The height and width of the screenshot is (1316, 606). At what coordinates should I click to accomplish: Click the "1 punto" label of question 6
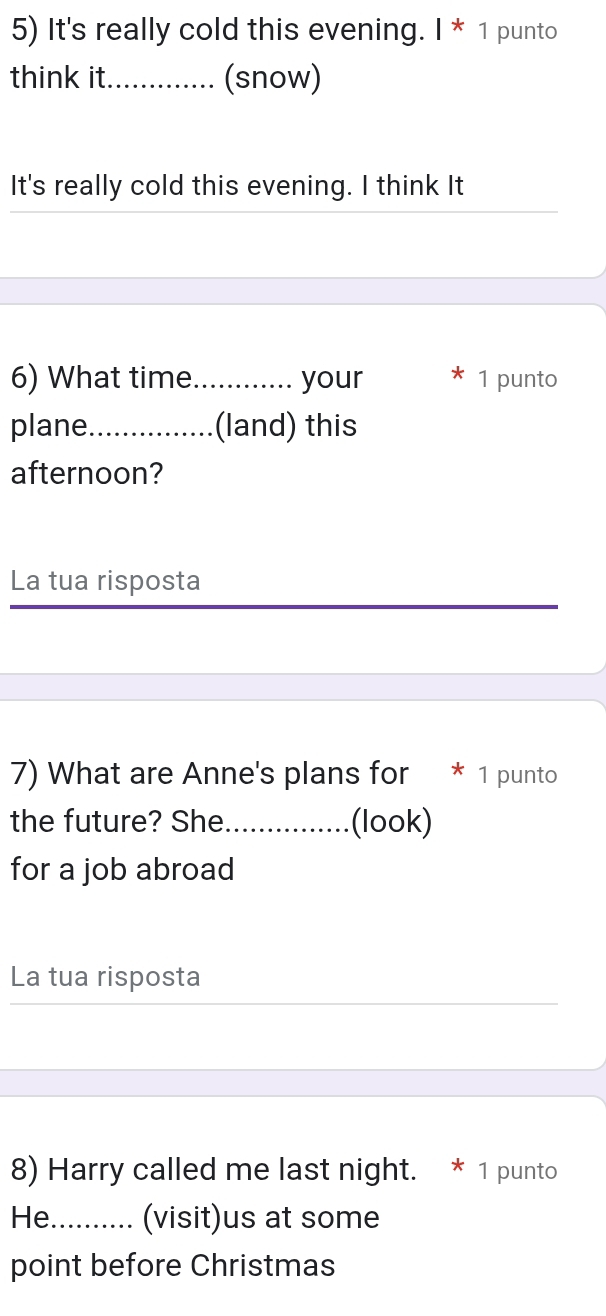pyautogui.click(x=517, y=379)
